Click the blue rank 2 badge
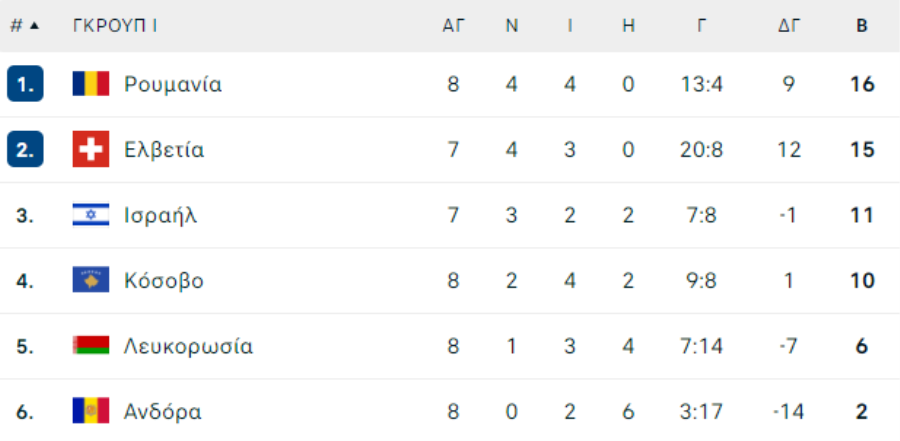The width and height of the screenshot is (900, 441). tap(25, 149)
